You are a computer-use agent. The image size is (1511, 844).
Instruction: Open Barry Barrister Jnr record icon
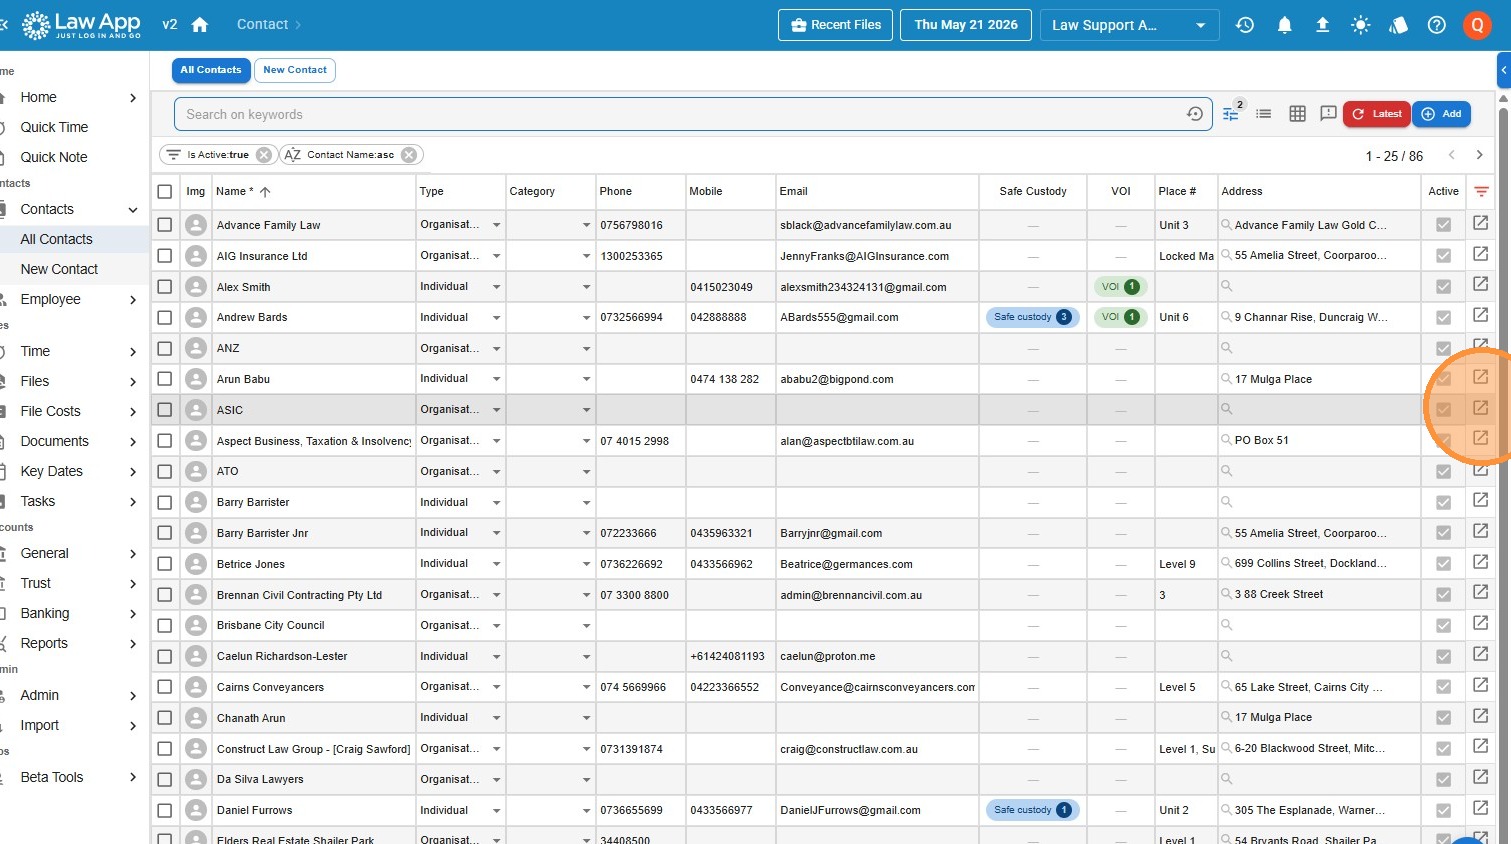click(x=1481, y=531)
